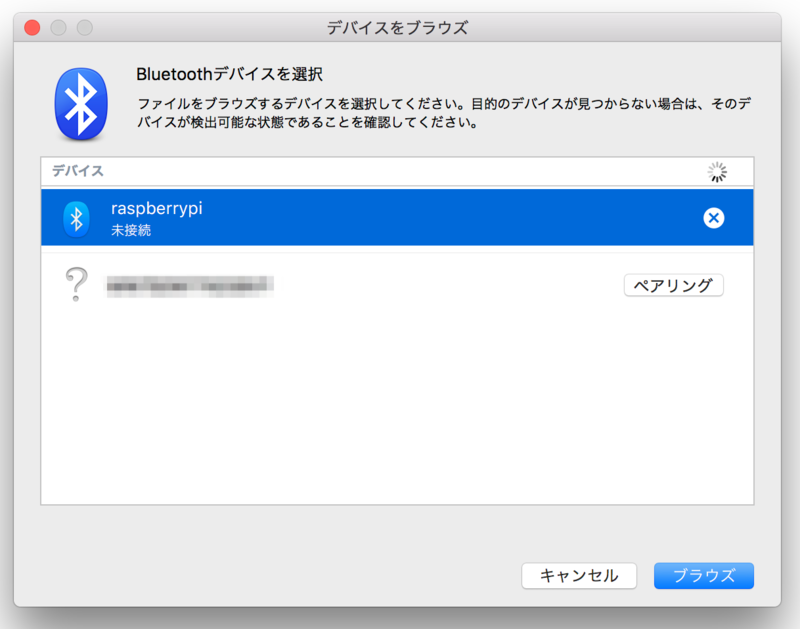Remove raspberrypi with the X icon
The height and width of the screenshot is (629, 800).
coord(713,218)
